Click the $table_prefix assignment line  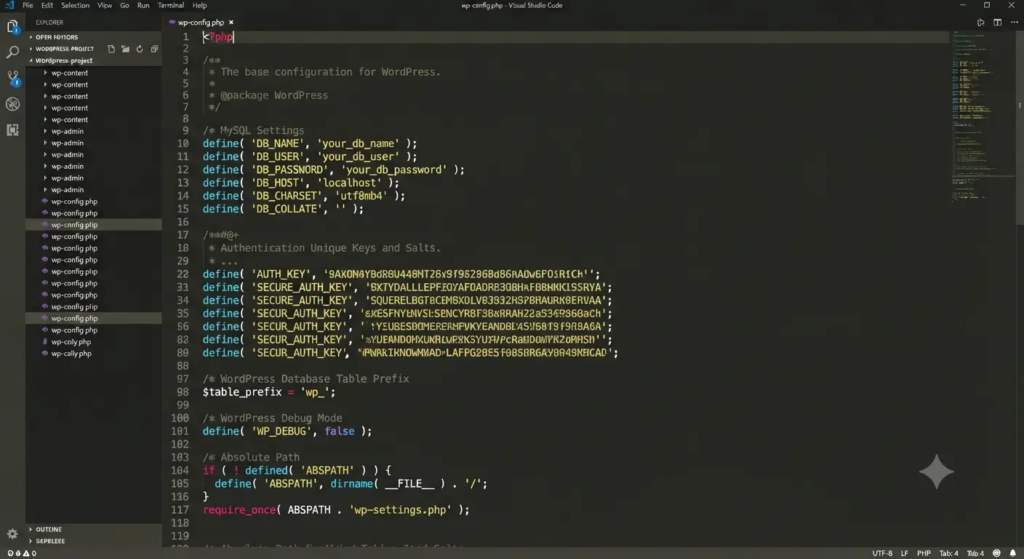coord(268,392)
